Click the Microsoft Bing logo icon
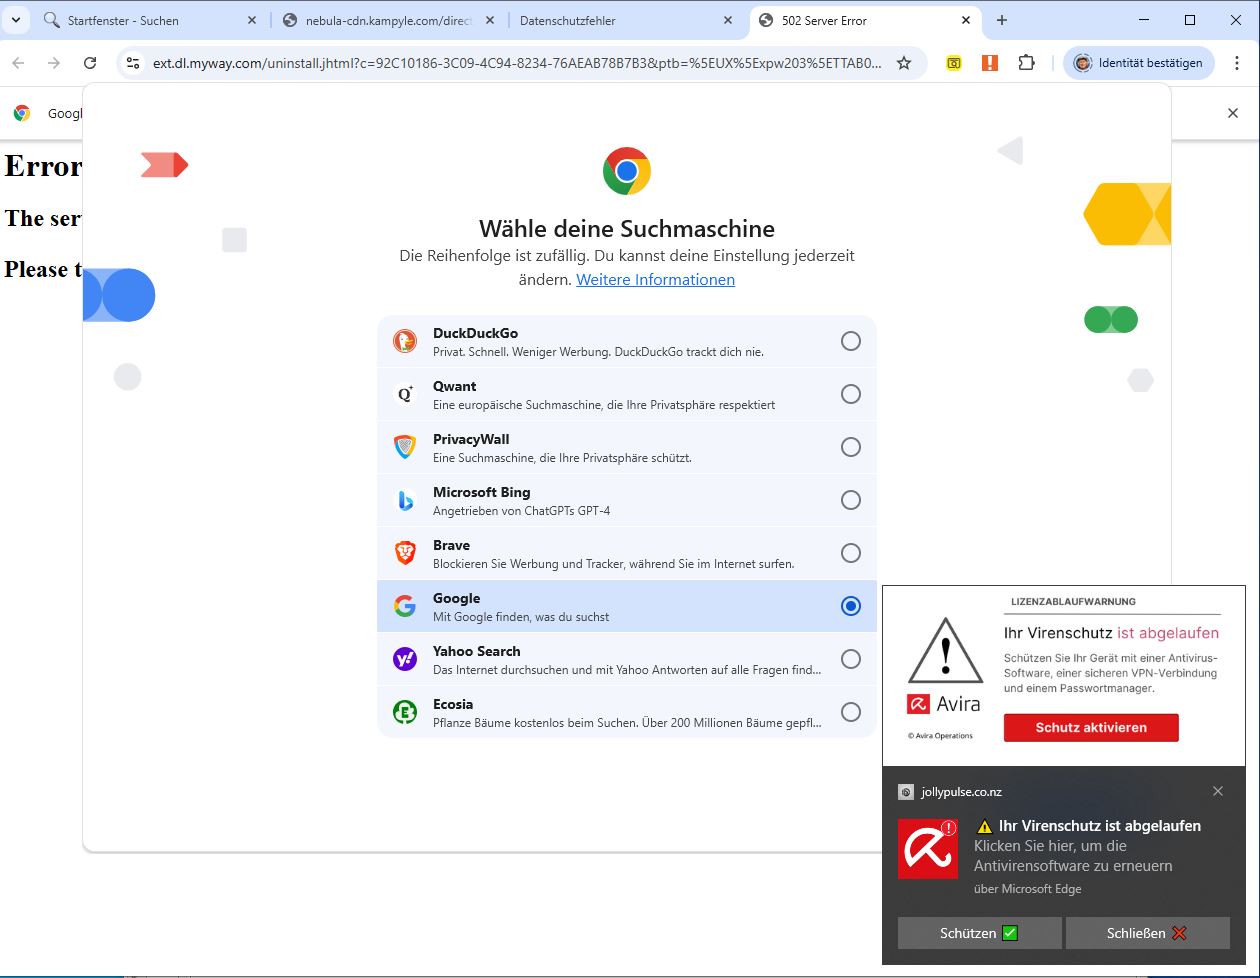This screenshot has height=978, width=1260. click(x=405, y=500)
